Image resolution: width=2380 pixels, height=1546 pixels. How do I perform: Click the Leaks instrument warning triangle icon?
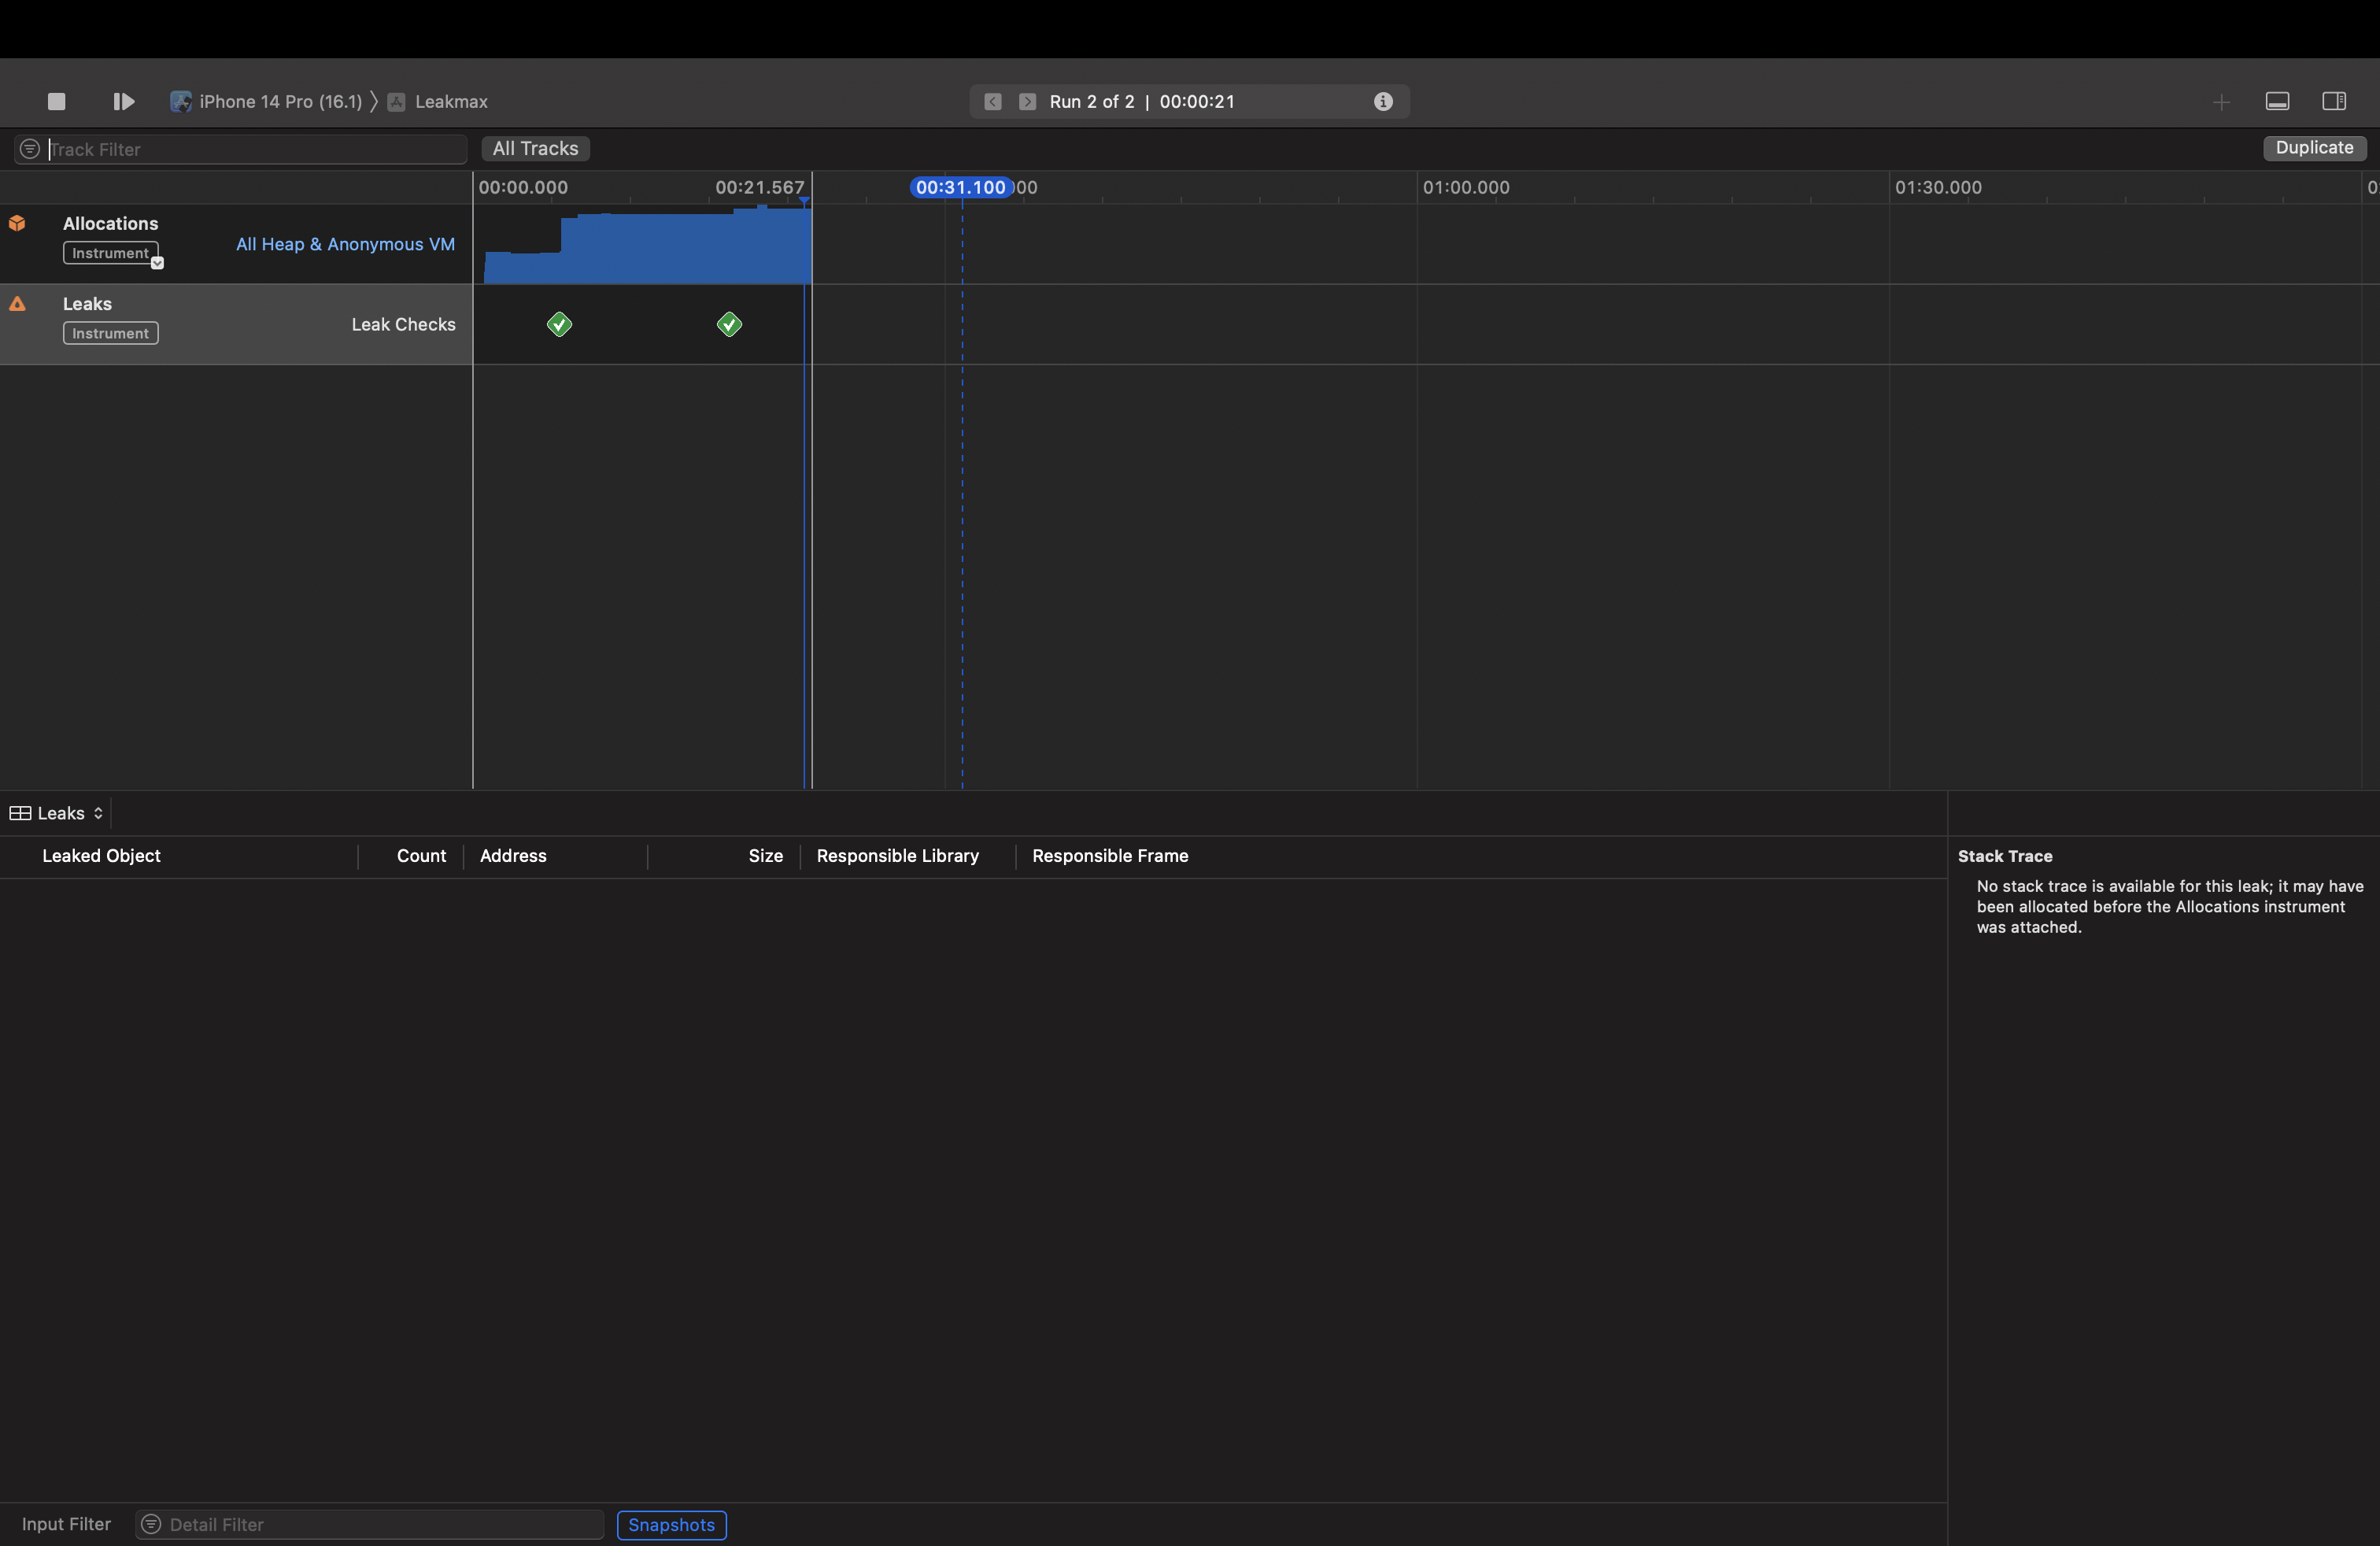(x=18, y=304)
